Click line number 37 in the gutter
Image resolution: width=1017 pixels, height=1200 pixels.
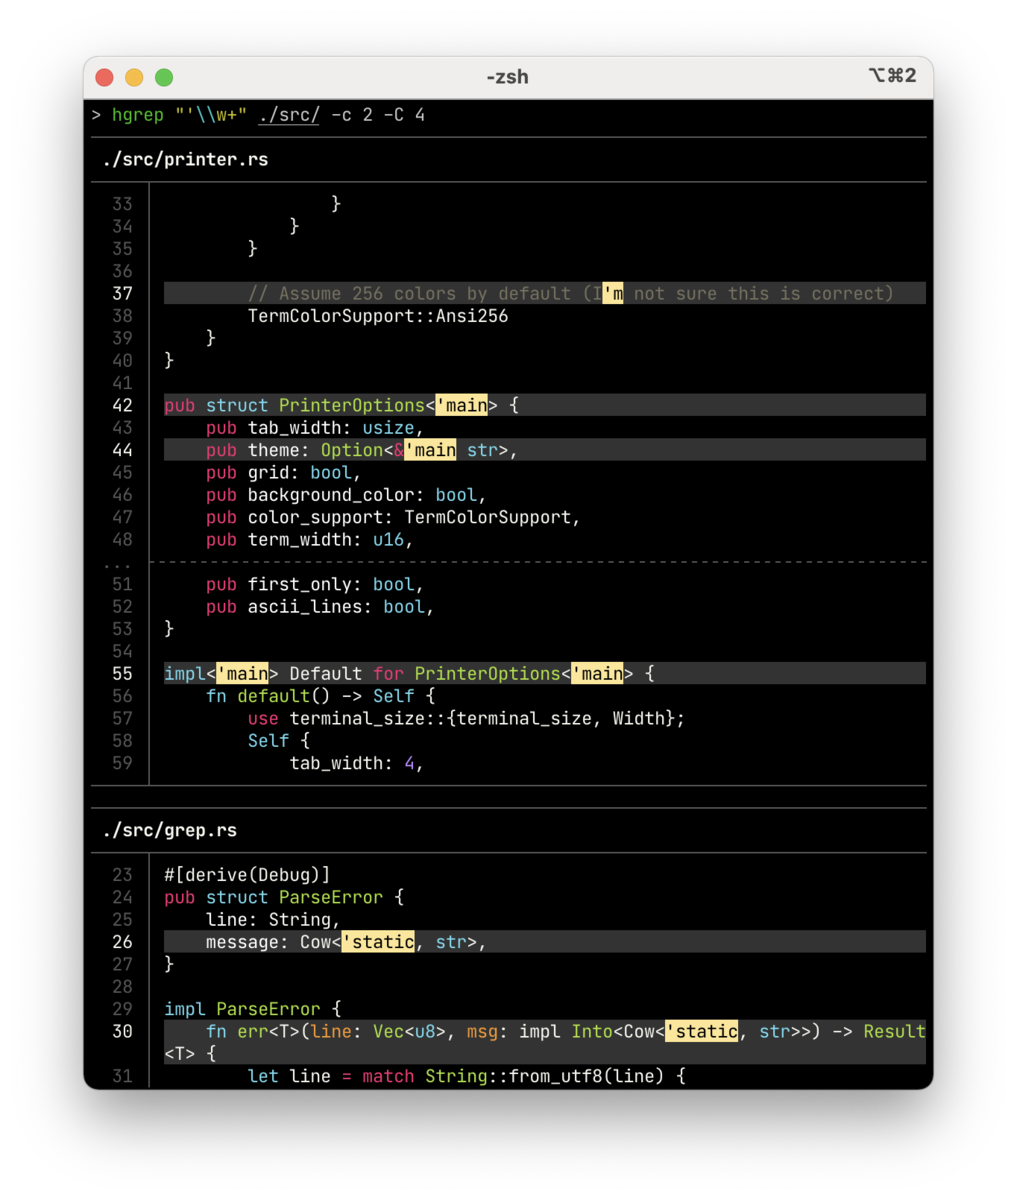(122, 293)
